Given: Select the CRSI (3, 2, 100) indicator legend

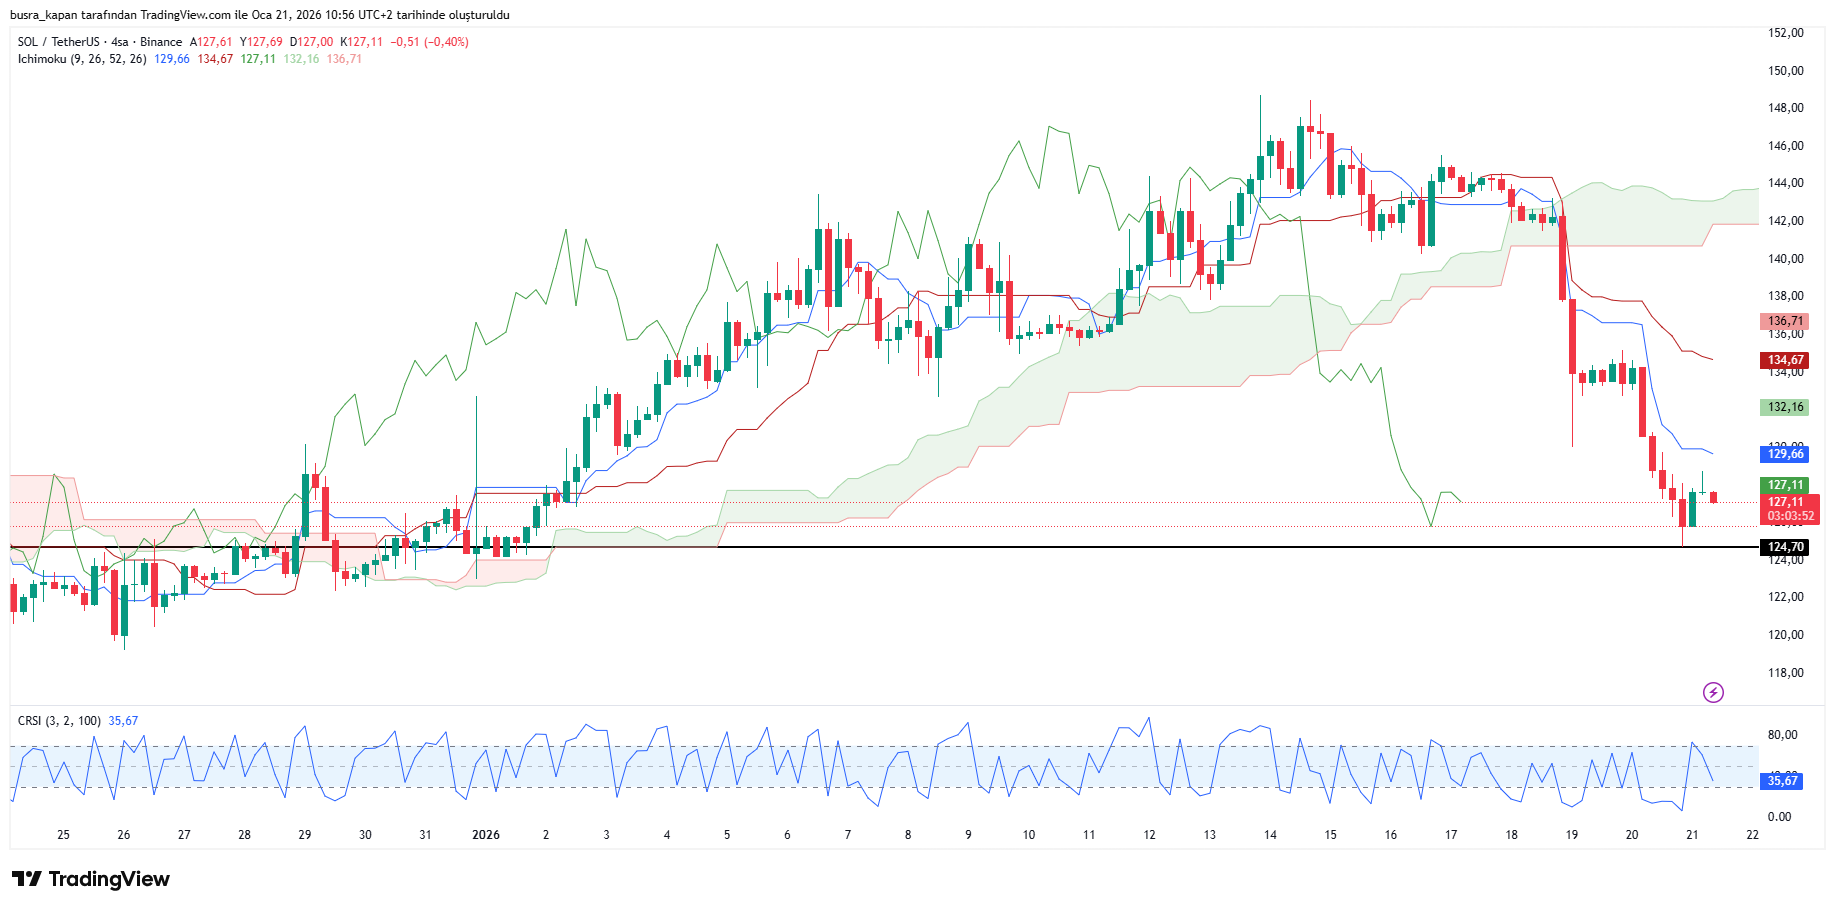Looking at the screenshot, I should coord(59,721).
